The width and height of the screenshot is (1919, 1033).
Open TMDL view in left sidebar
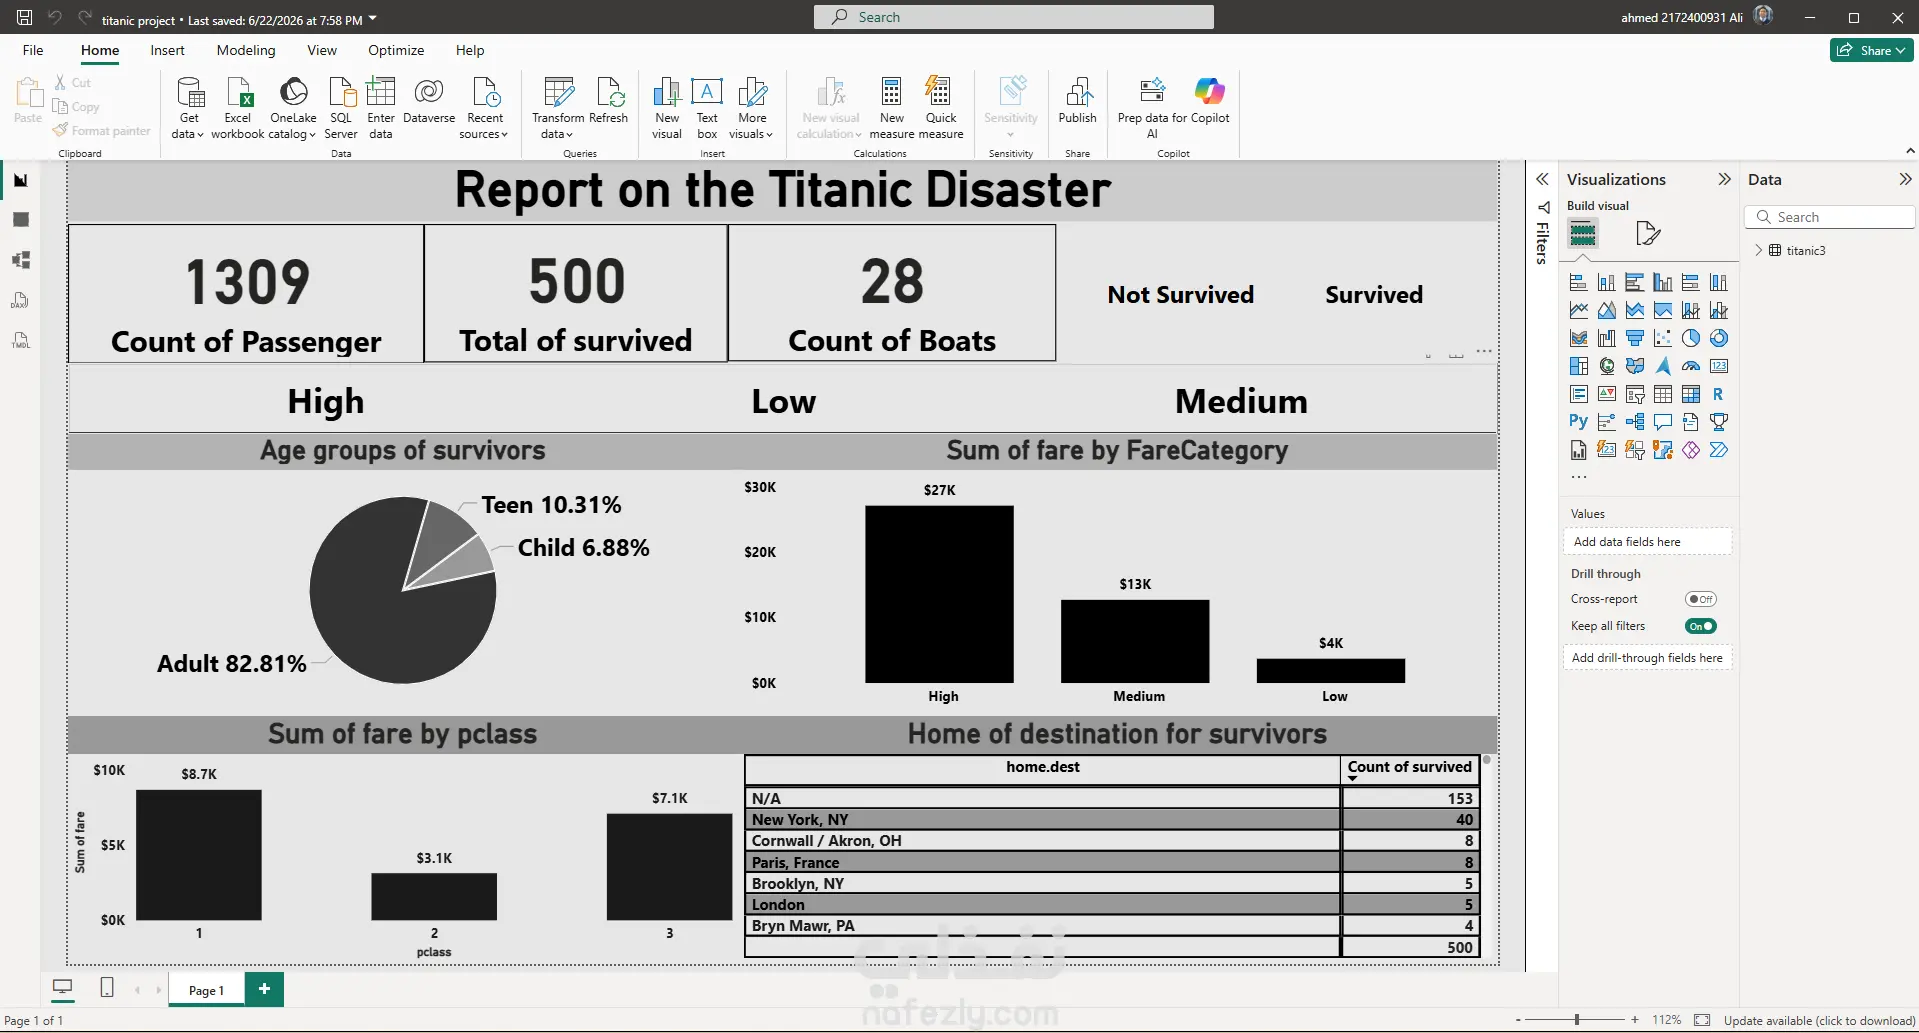[20, 340]
